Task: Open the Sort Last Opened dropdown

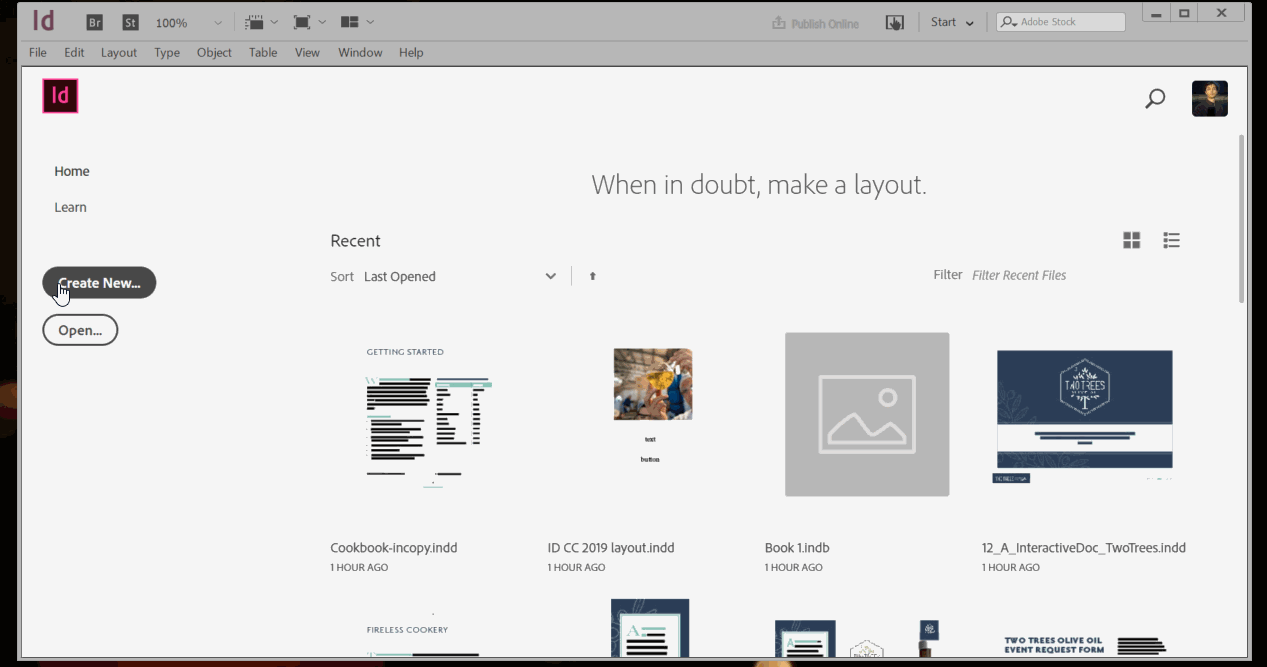Action: pyautogui.click(x=460, y=276)
